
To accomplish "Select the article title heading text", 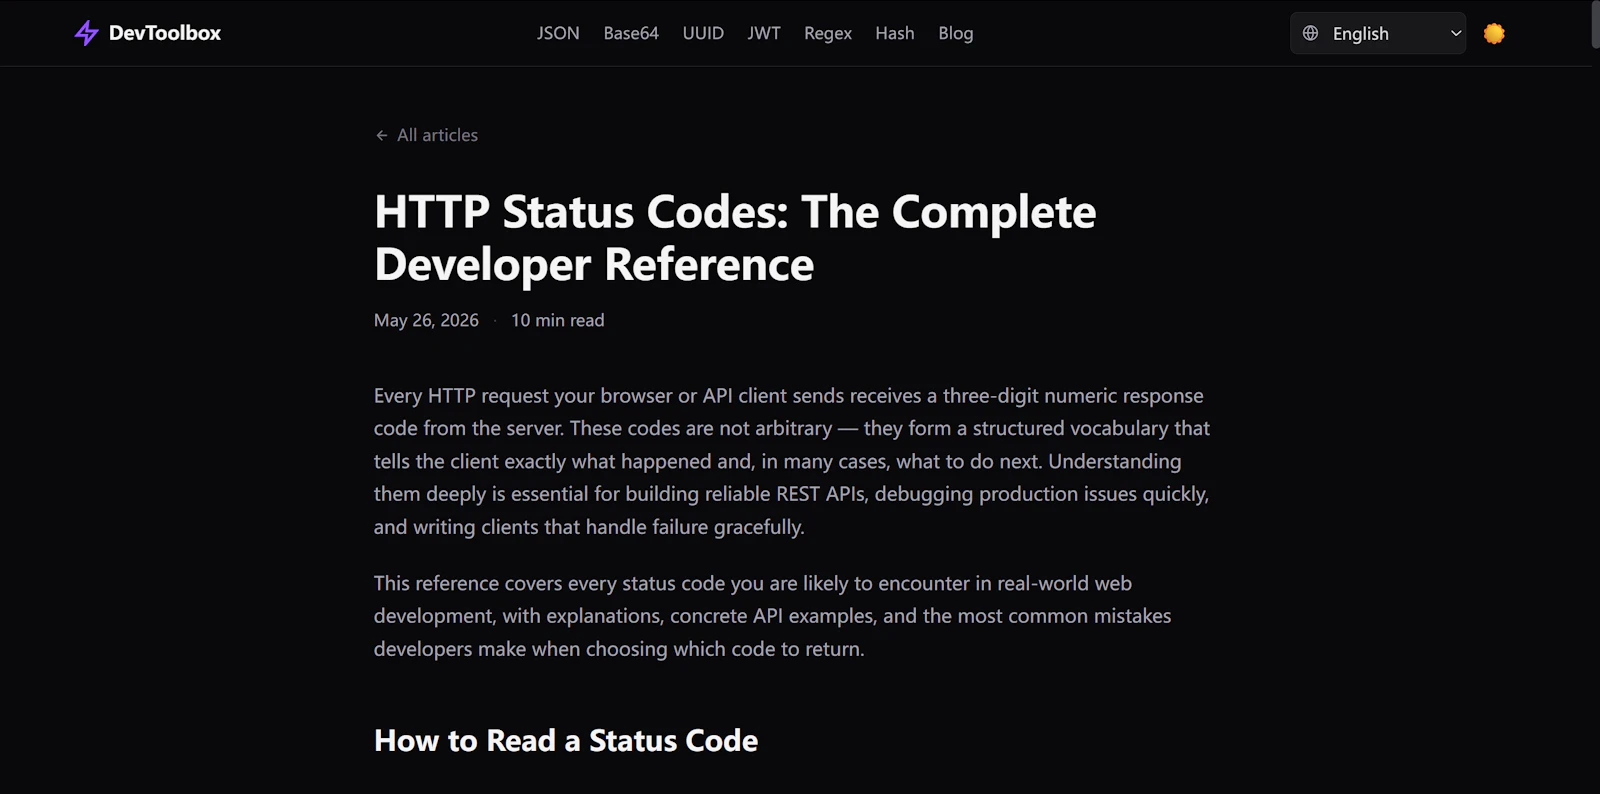I will (735, 238).
